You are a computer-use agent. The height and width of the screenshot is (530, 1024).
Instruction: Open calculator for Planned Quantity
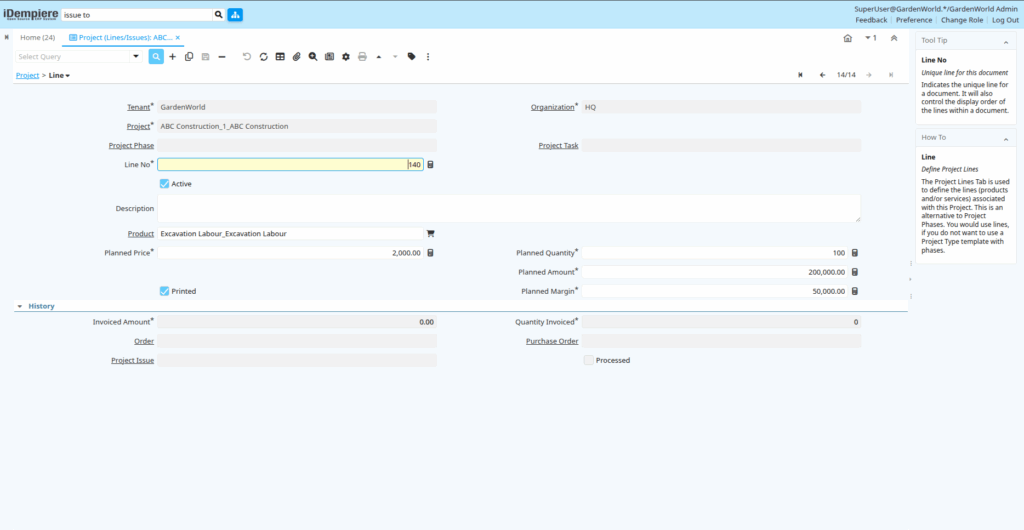click(x=855, y=253)
